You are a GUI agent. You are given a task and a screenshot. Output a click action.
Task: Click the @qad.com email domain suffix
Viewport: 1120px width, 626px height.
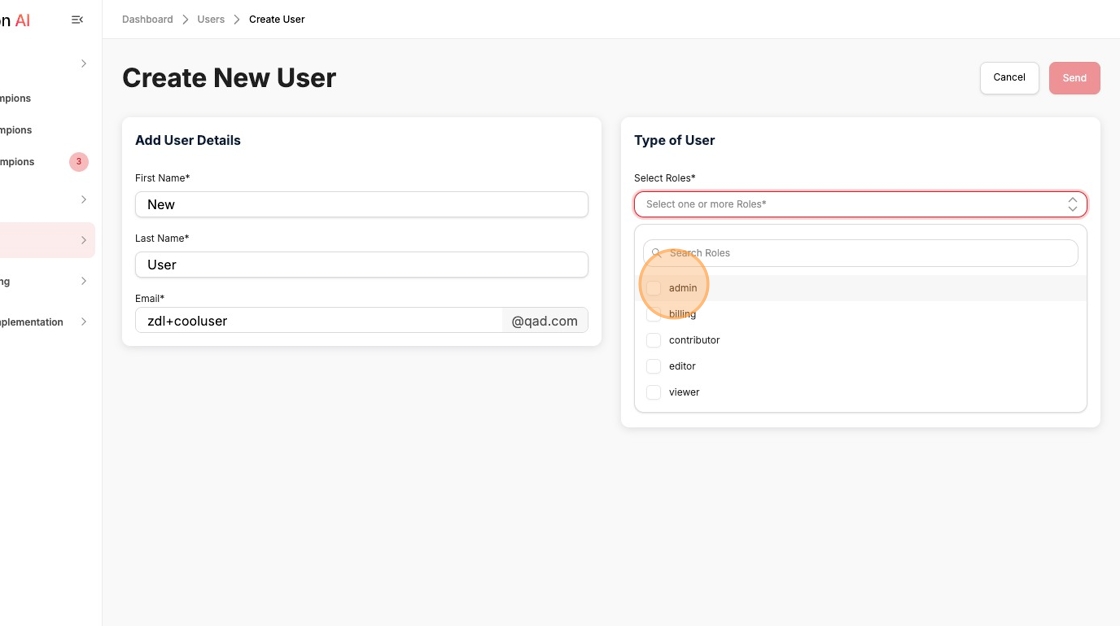pyautogui.click(x=544, y=321)
